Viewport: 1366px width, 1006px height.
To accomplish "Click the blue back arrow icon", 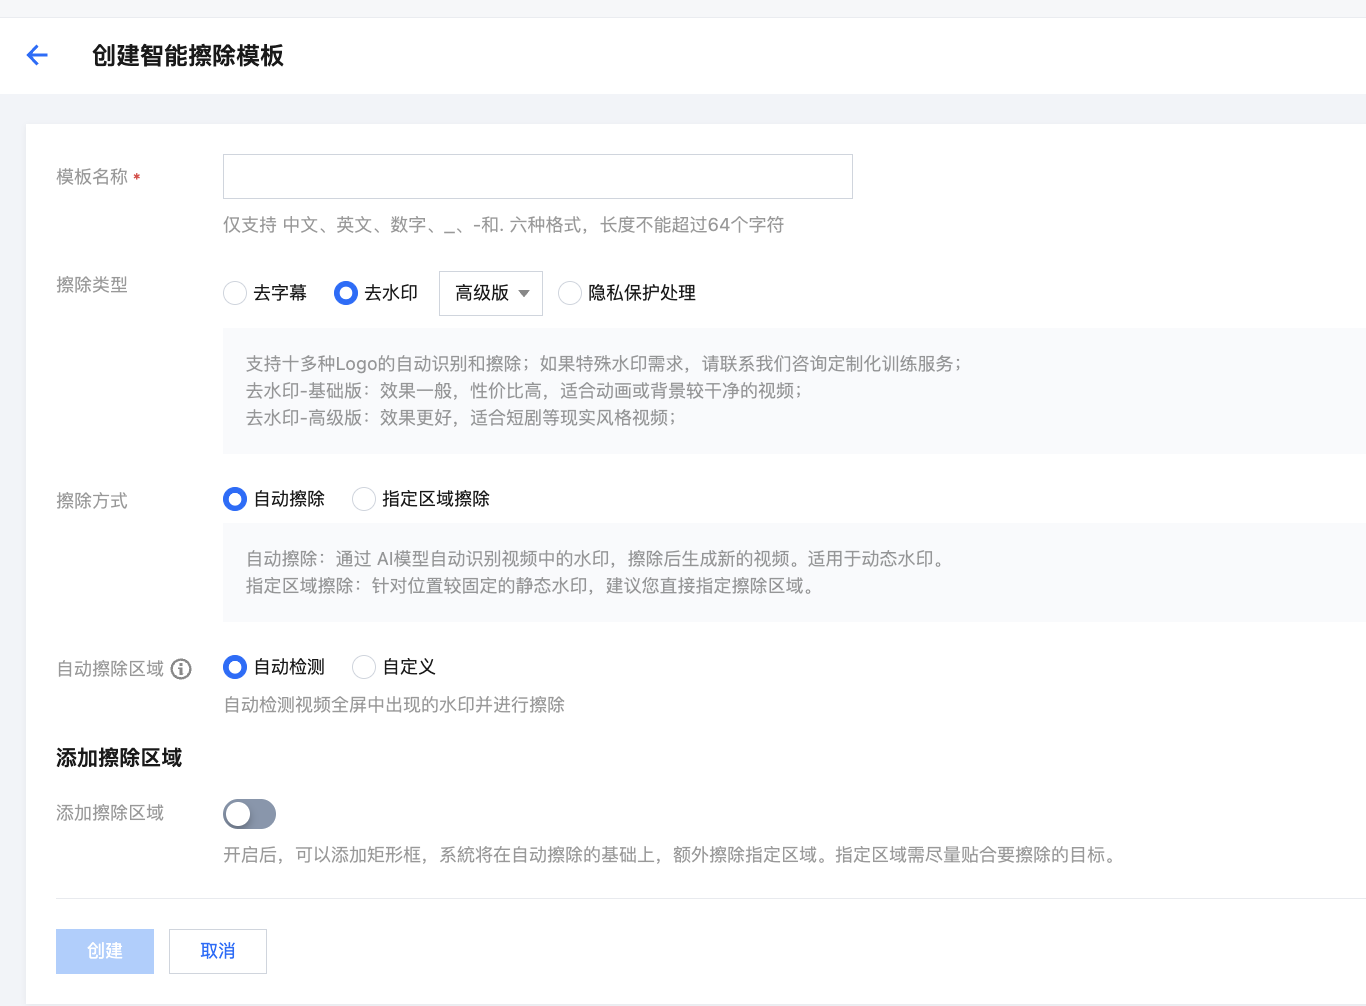I will (x=37, y=55).
